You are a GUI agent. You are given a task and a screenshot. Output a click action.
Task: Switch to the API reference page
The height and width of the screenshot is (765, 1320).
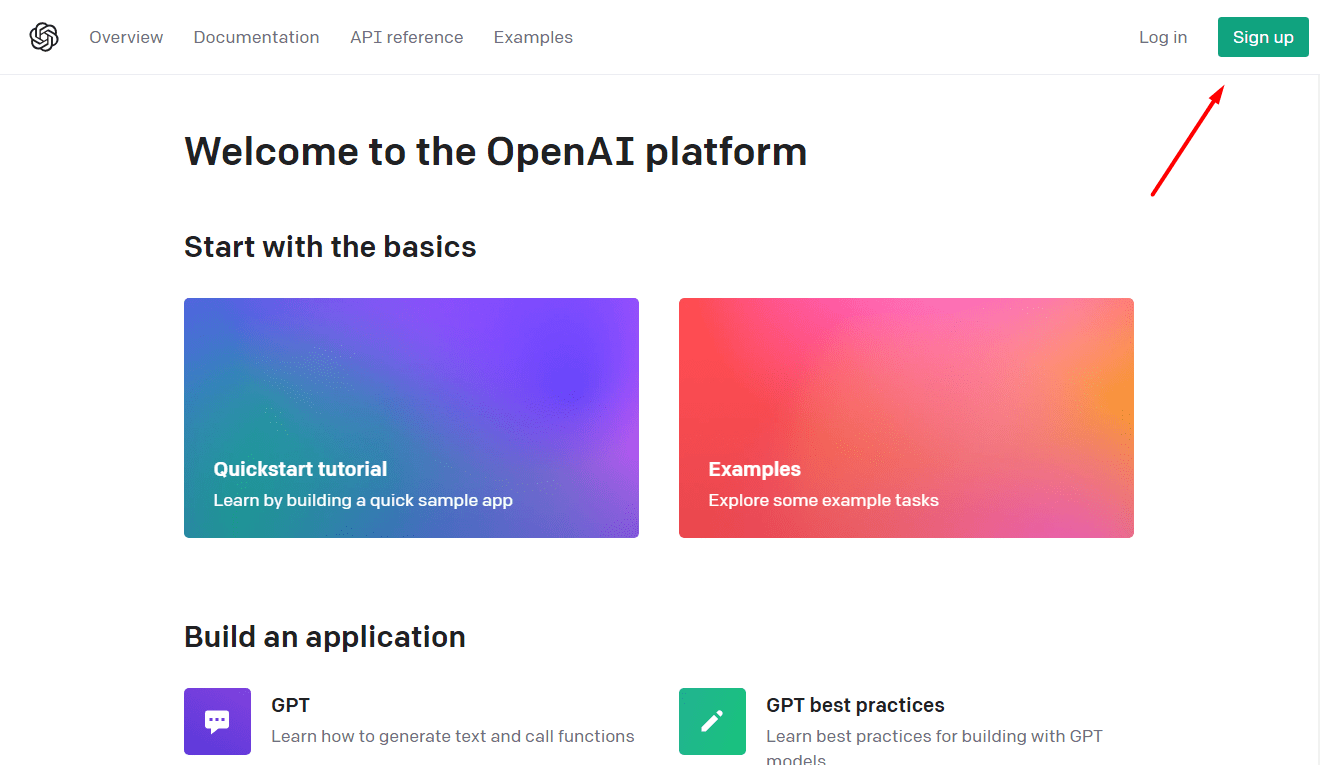point(406,37)
